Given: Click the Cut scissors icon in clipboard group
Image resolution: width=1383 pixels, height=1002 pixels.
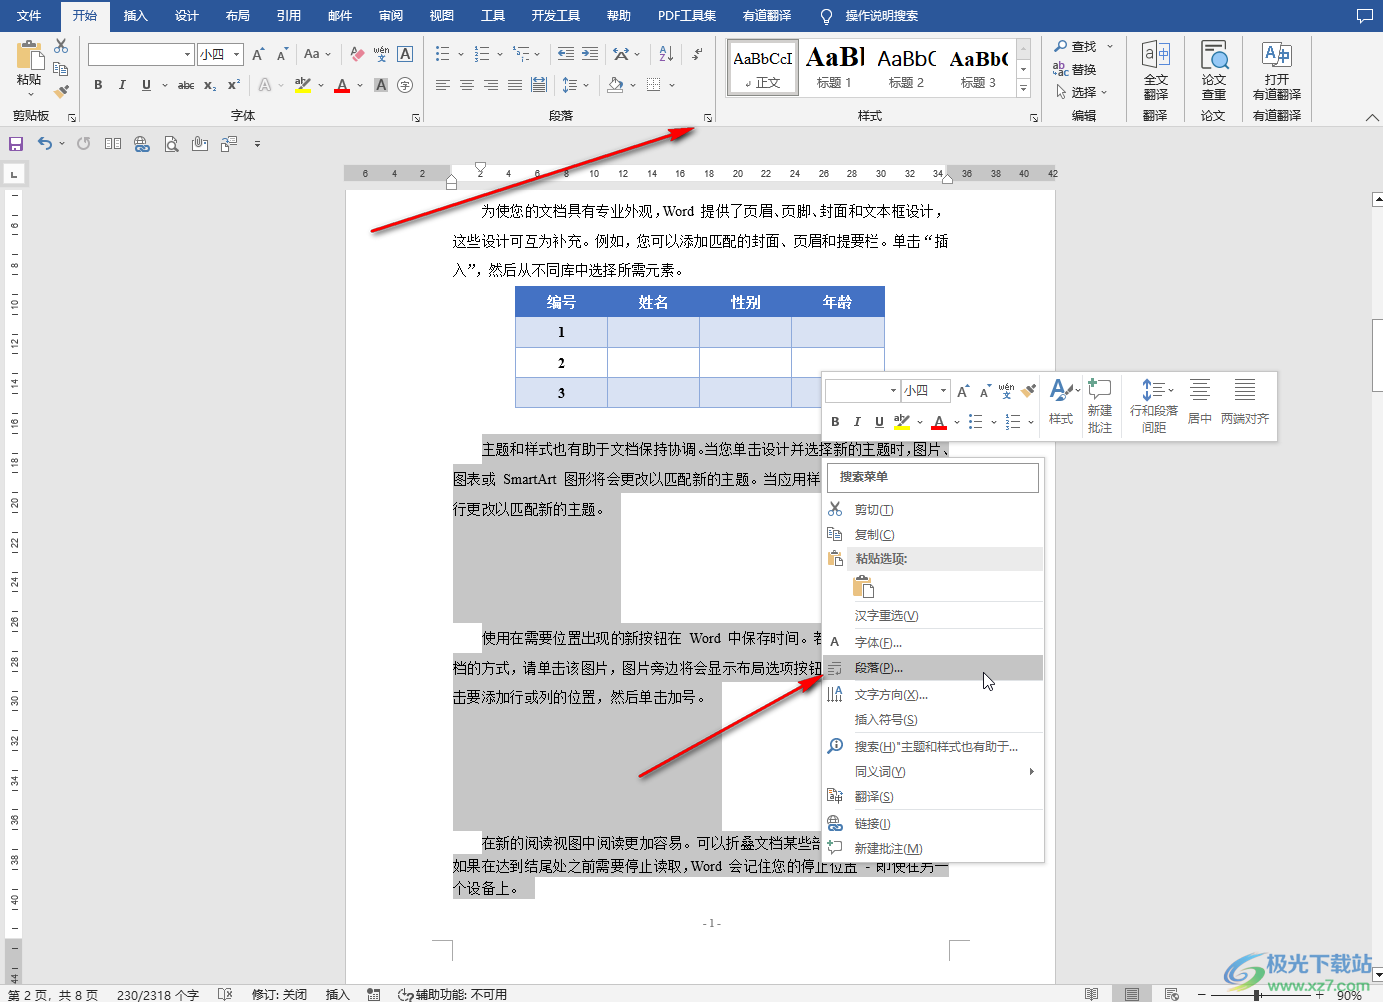Looking at the screenshot, I should point(61,46).
